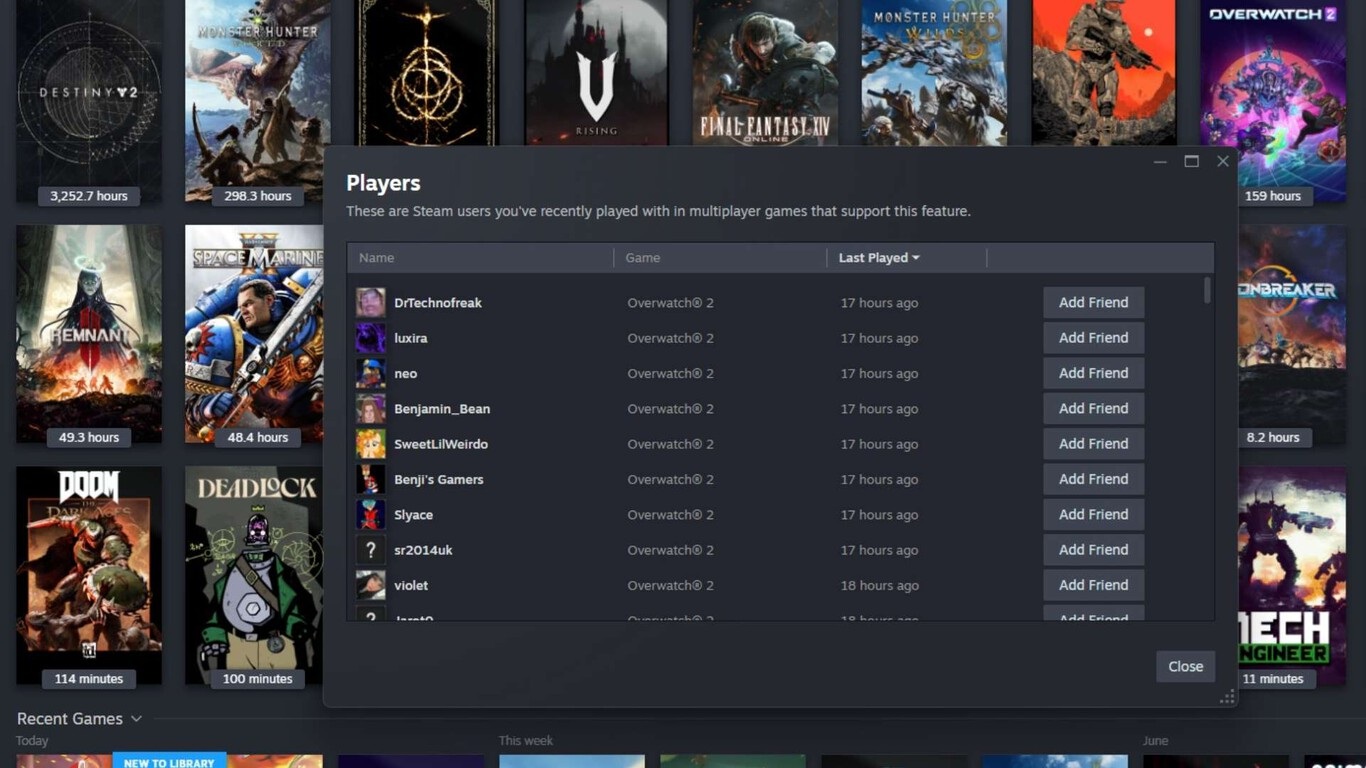Select DrTechnofreak player name
This screenshot has height=768, width=1366.
pyautogui.click(x=438, y=303)
